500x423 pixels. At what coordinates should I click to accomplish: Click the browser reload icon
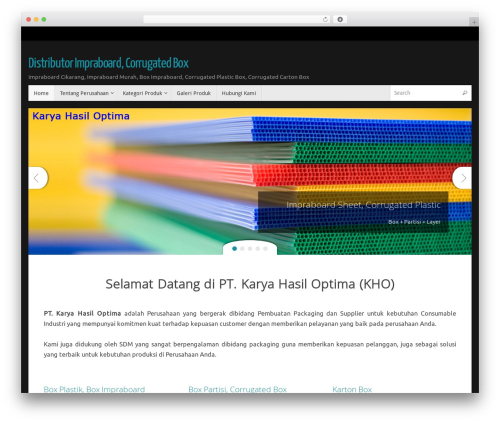[325, 19]
